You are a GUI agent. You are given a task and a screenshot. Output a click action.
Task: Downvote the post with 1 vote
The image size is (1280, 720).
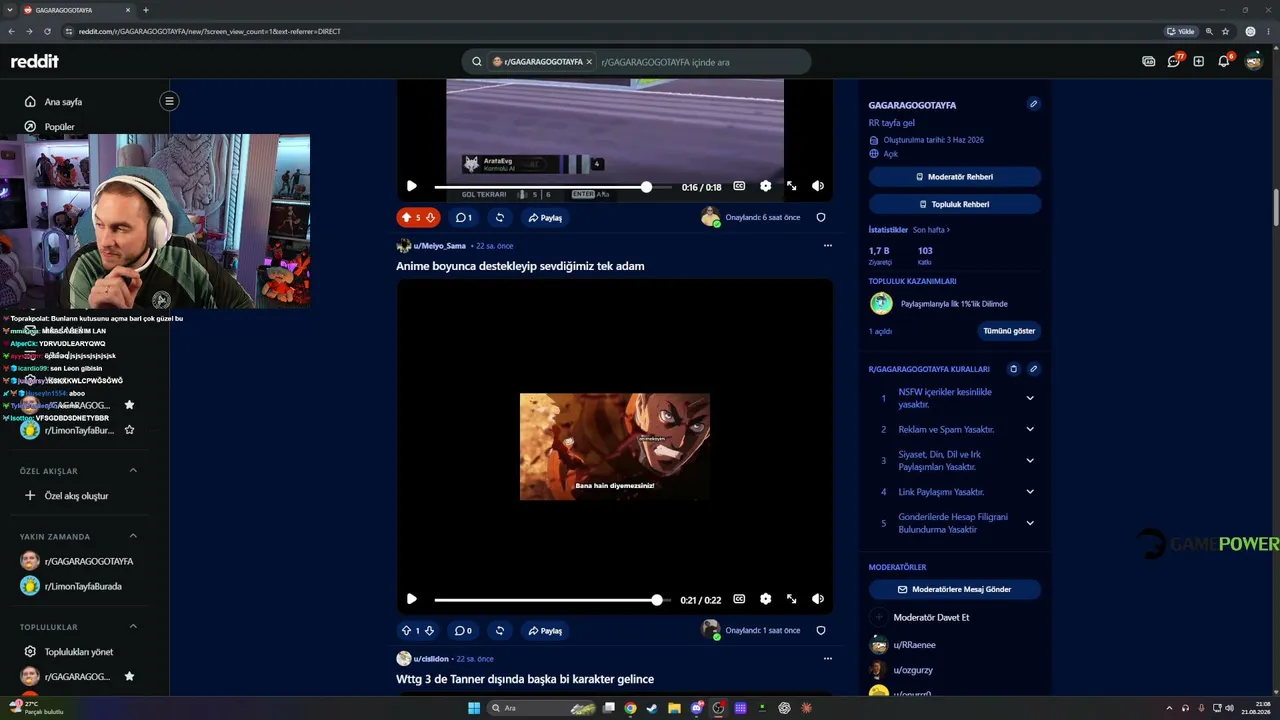coord(430,630)
